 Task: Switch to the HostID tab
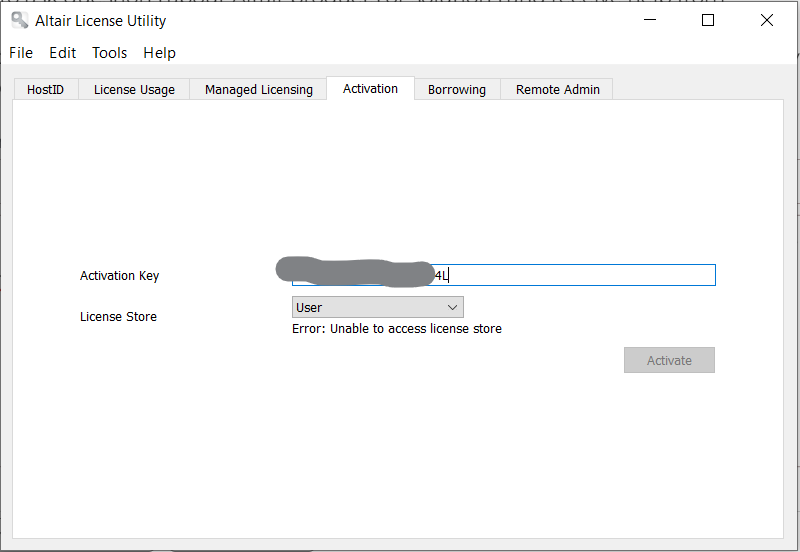coord(45,89)
